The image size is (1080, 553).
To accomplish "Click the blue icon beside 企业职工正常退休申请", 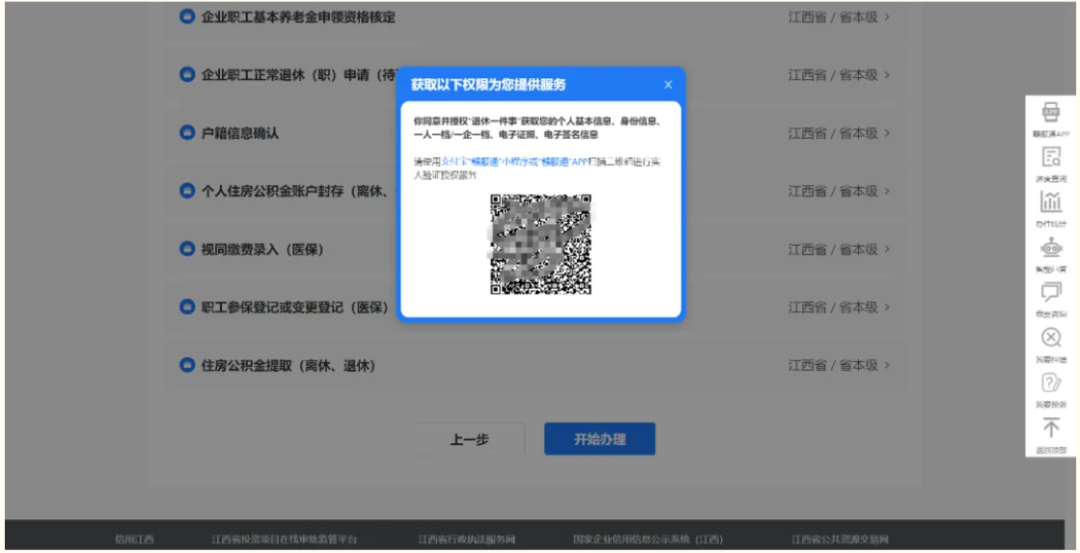I will tap(187, 74).
